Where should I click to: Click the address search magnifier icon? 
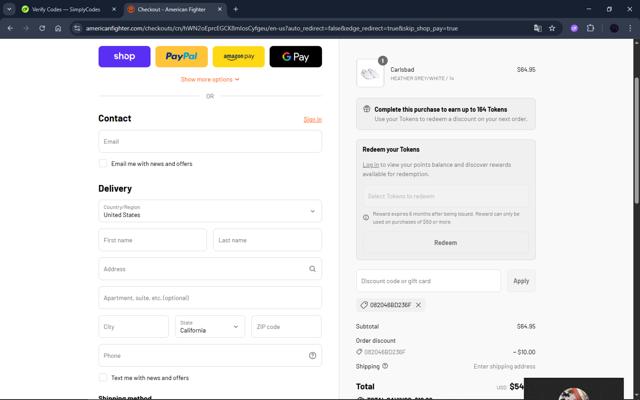click(312, 269)
